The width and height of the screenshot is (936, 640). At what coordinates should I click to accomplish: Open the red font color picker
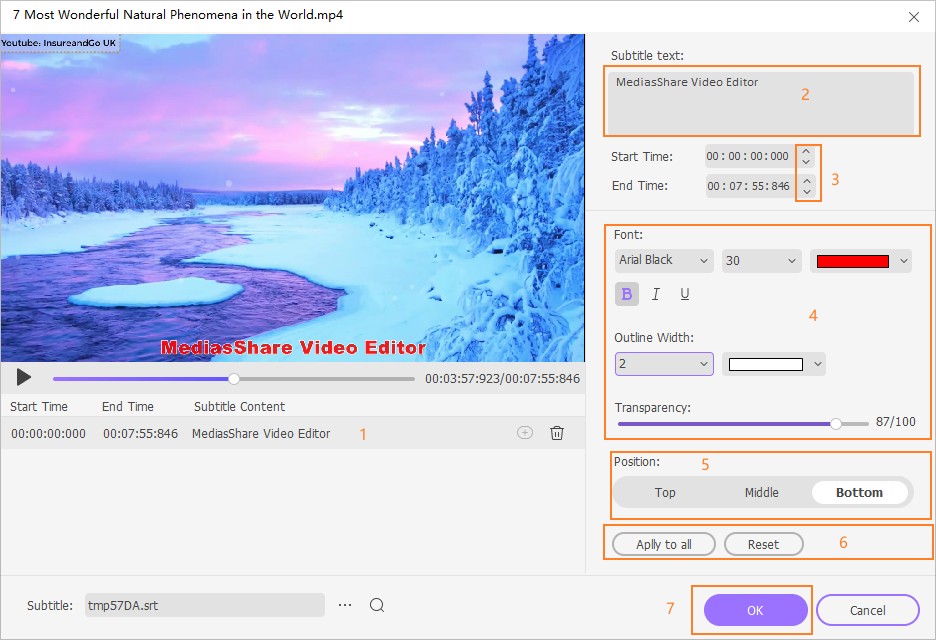(x=860, y=261)
